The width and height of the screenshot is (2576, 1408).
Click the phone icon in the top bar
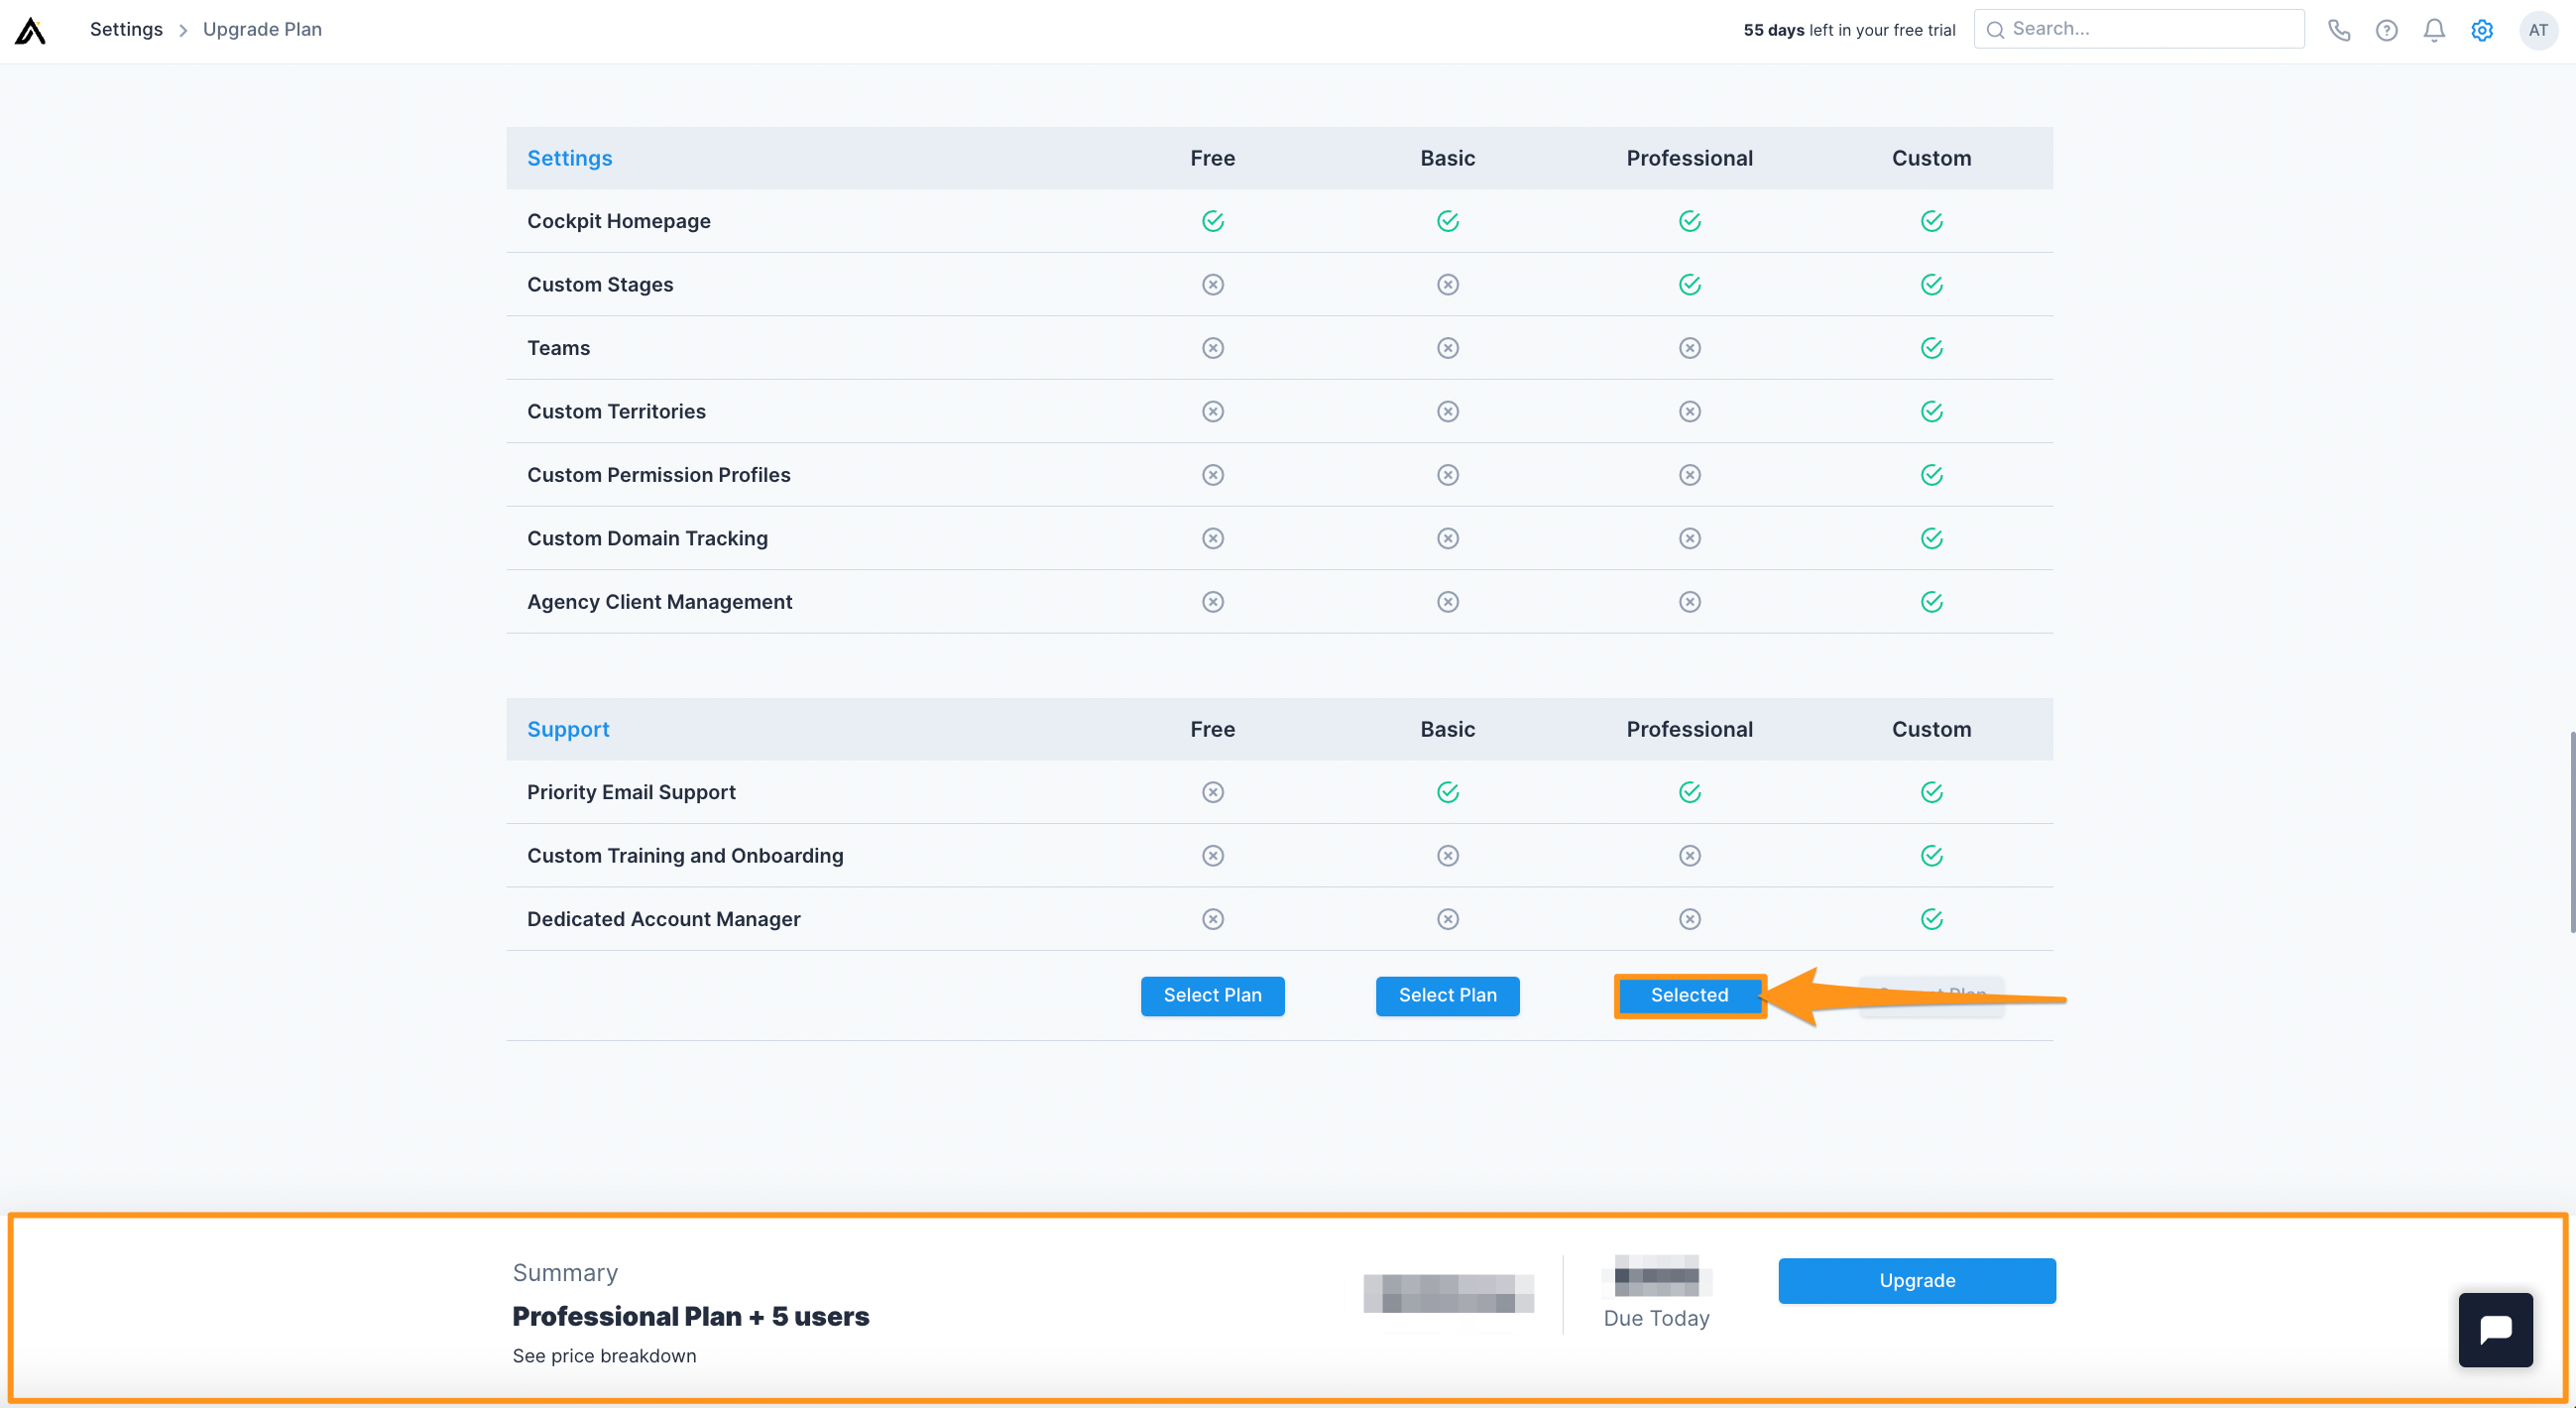click(x=2340, y=30)
